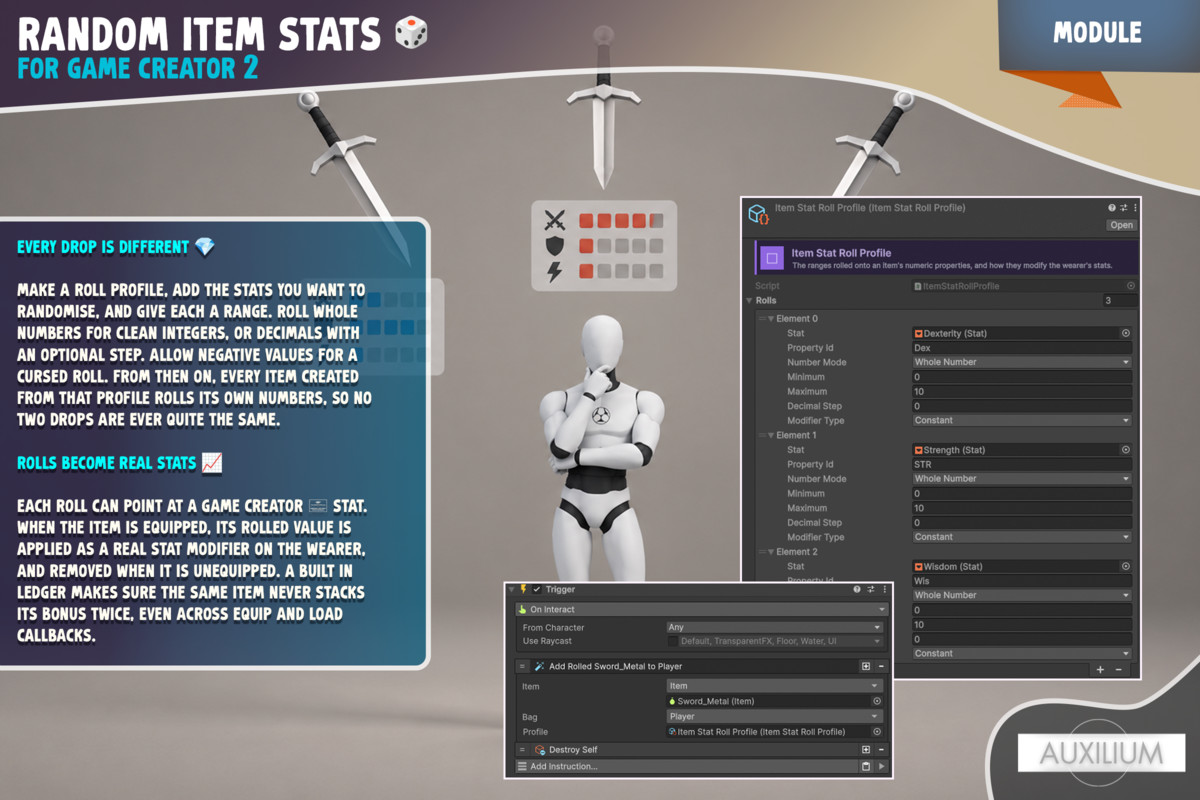
Task: Open help for Item Stat Roll Profile inspector
Action: pos(1112,208)
